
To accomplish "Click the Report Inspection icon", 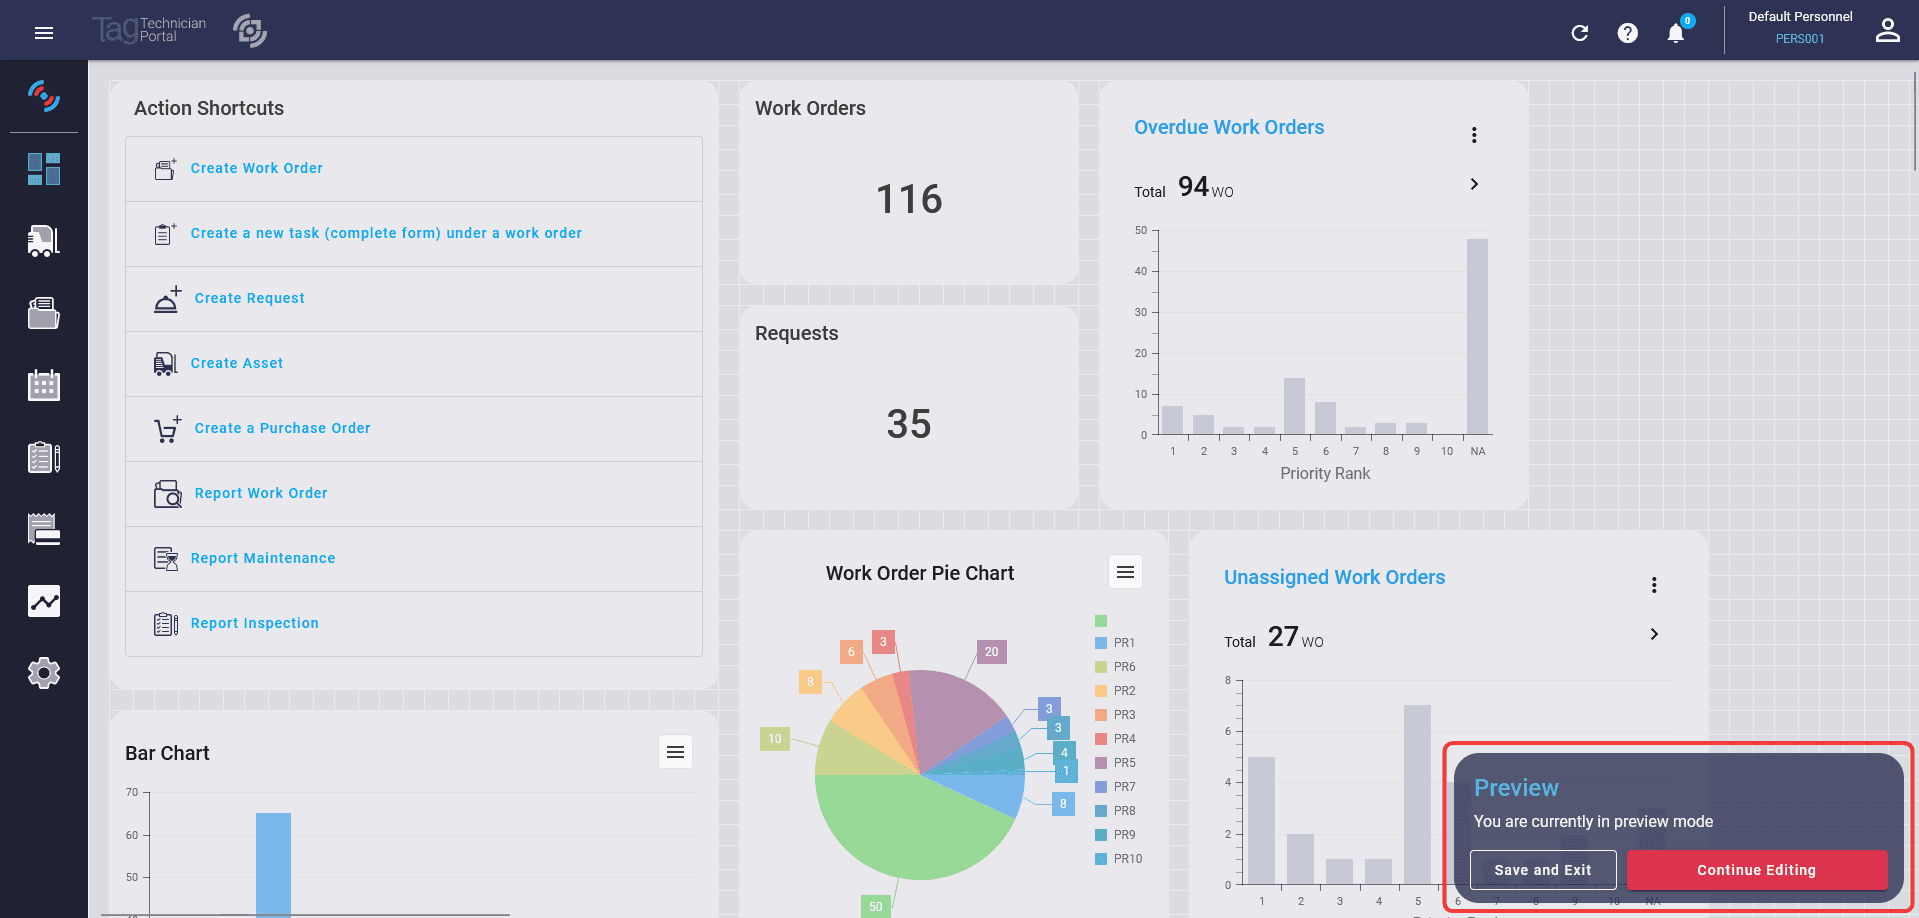I will click(166, 624).
